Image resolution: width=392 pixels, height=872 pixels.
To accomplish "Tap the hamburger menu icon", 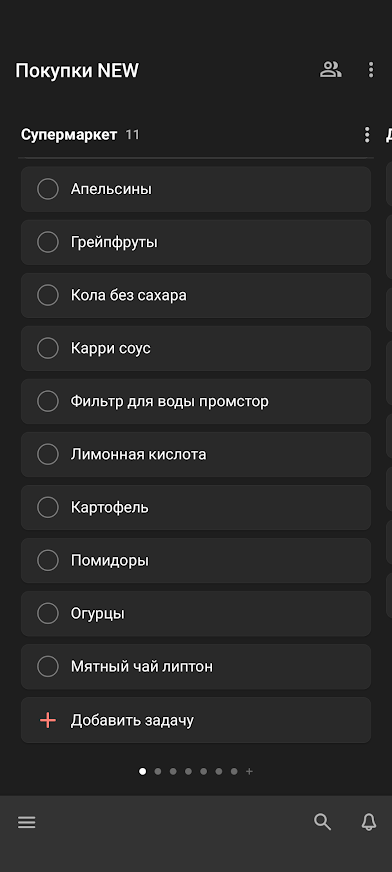I will pos(27,823).
